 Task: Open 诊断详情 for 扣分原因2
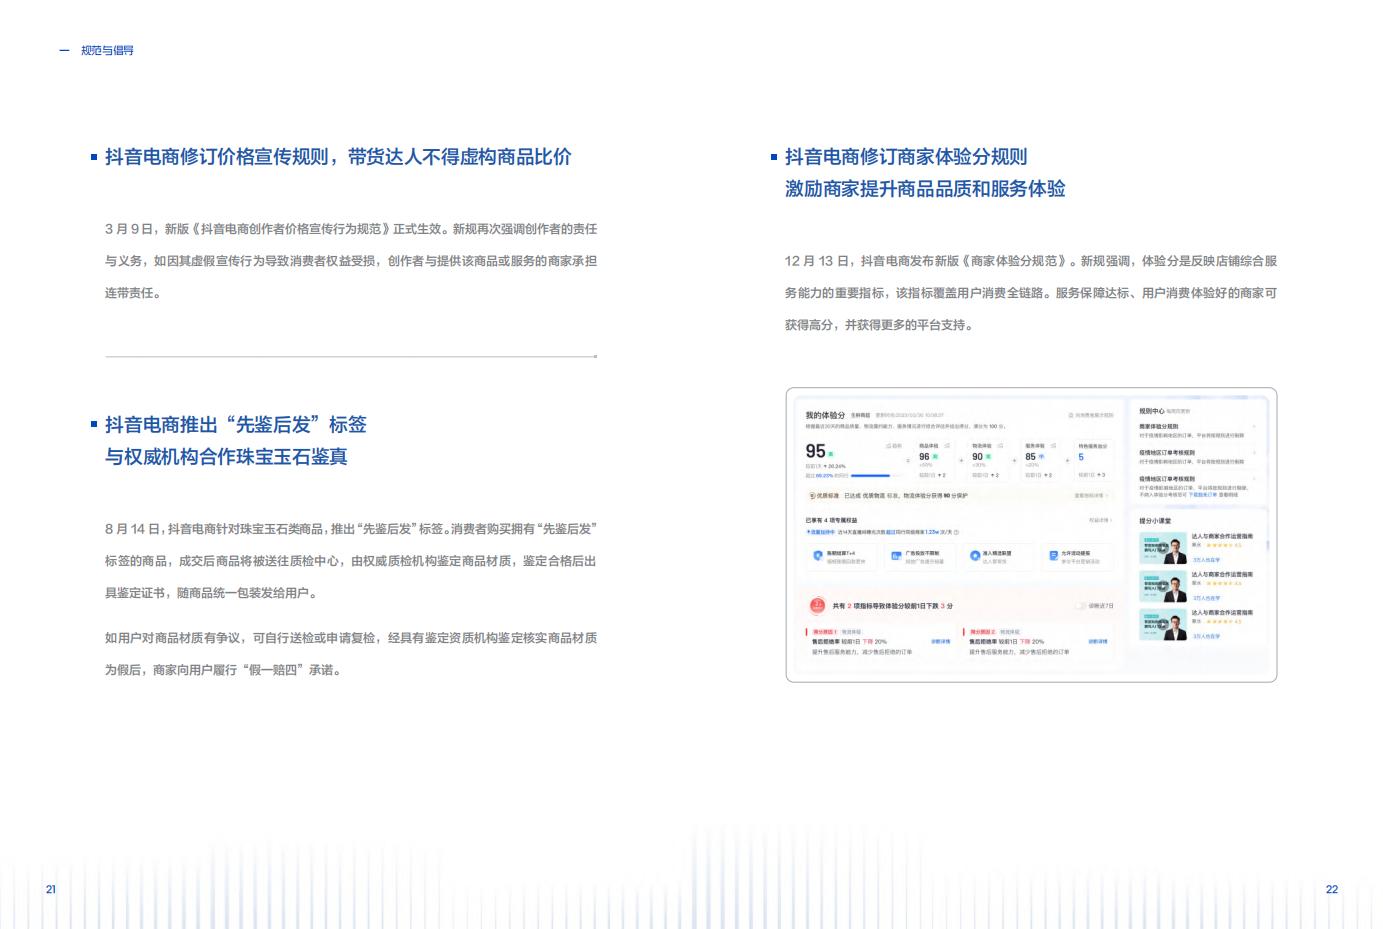click(1098, 641)
